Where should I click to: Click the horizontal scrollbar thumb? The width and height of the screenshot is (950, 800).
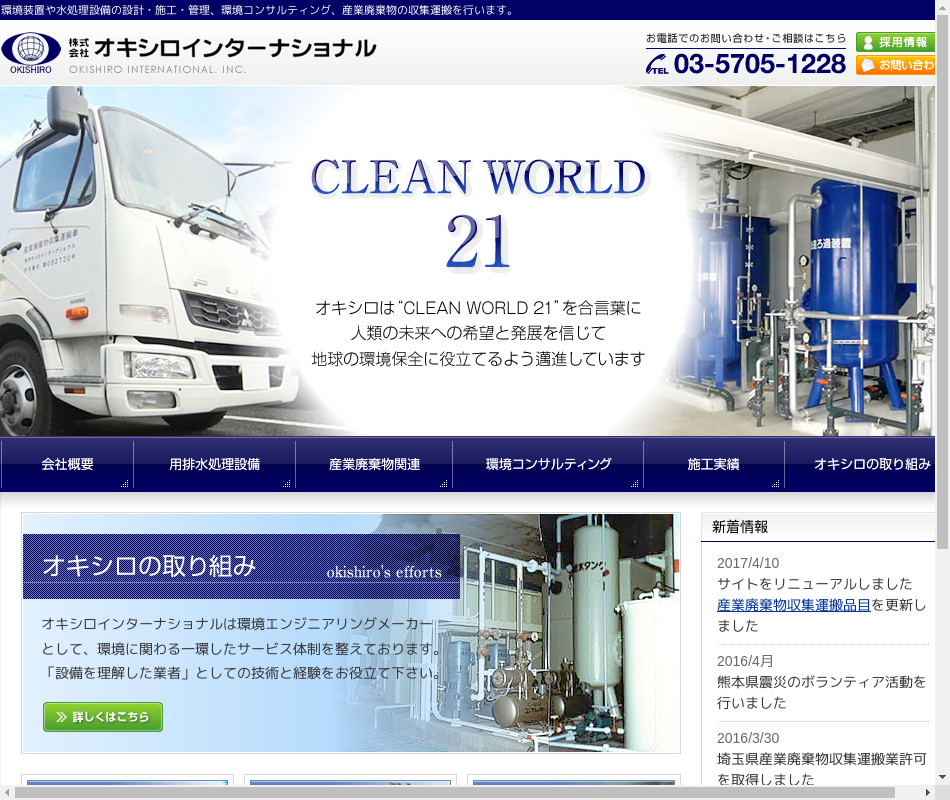[454, 793]
